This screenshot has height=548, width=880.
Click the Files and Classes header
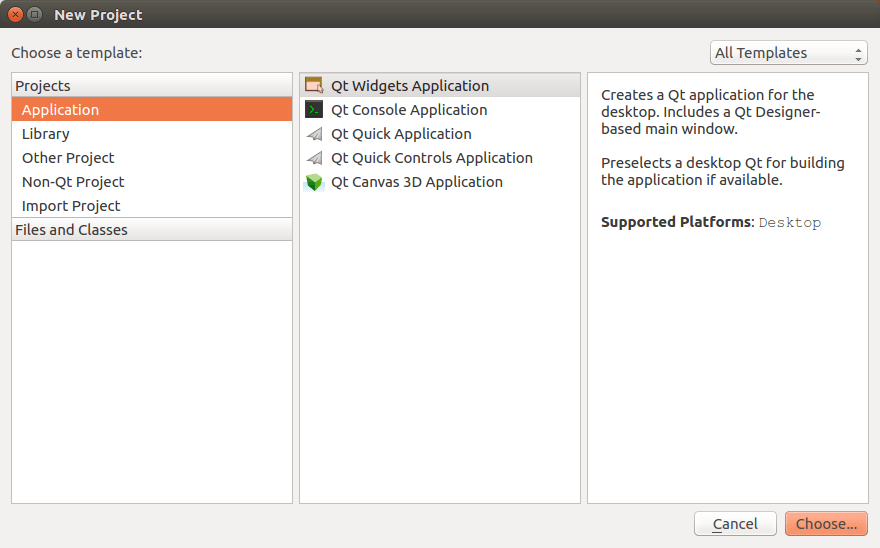tap(152, 230)
